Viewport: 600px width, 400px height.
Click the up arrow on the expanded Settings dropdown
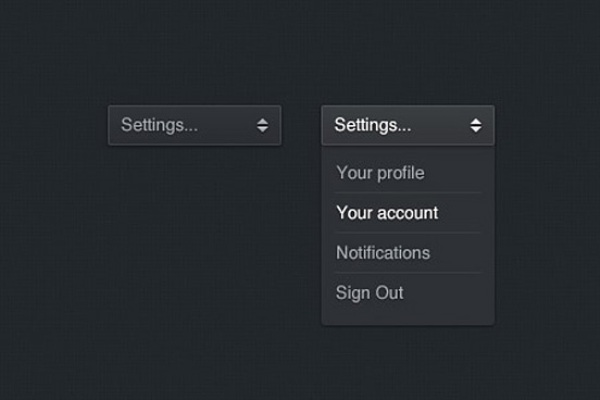pos(476,121)
